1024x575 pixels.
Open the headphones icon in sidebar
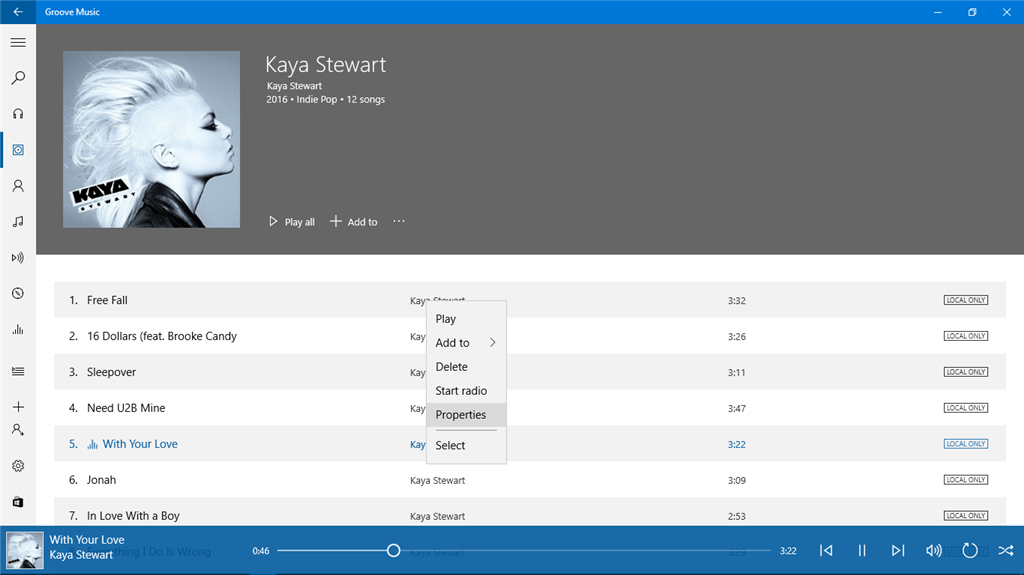click(18, 114)
